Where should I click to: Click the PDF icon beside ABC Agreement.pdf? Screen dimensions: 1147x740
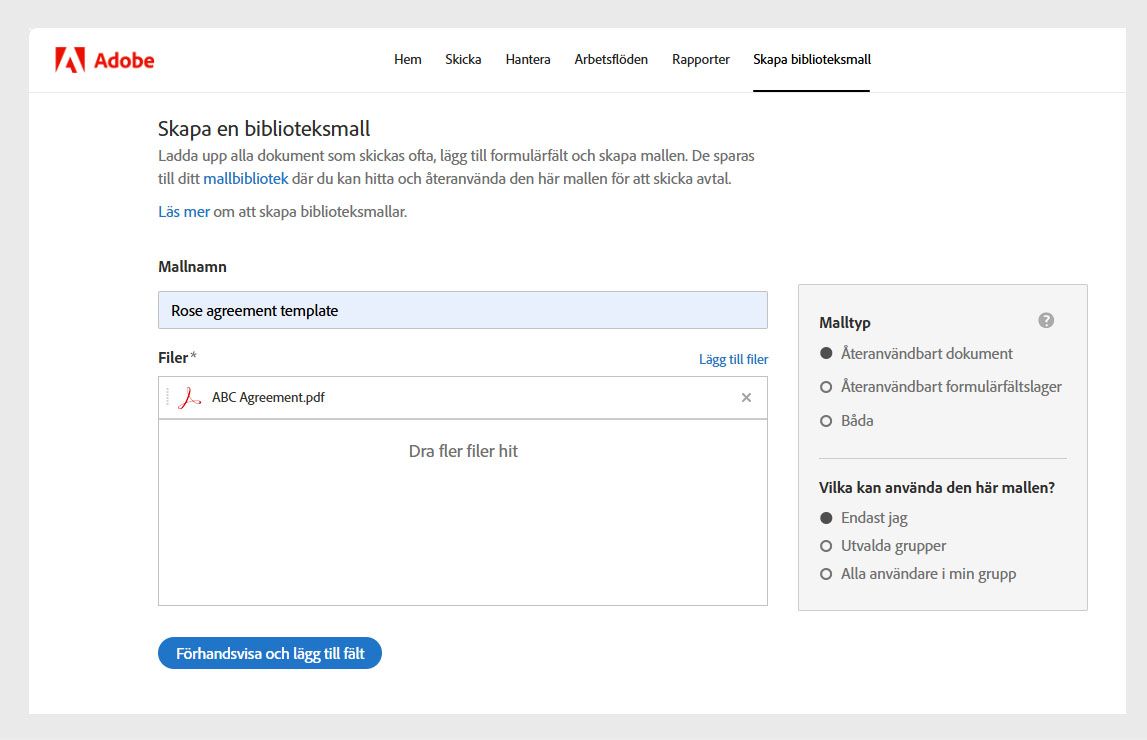(x=189, y=397)
